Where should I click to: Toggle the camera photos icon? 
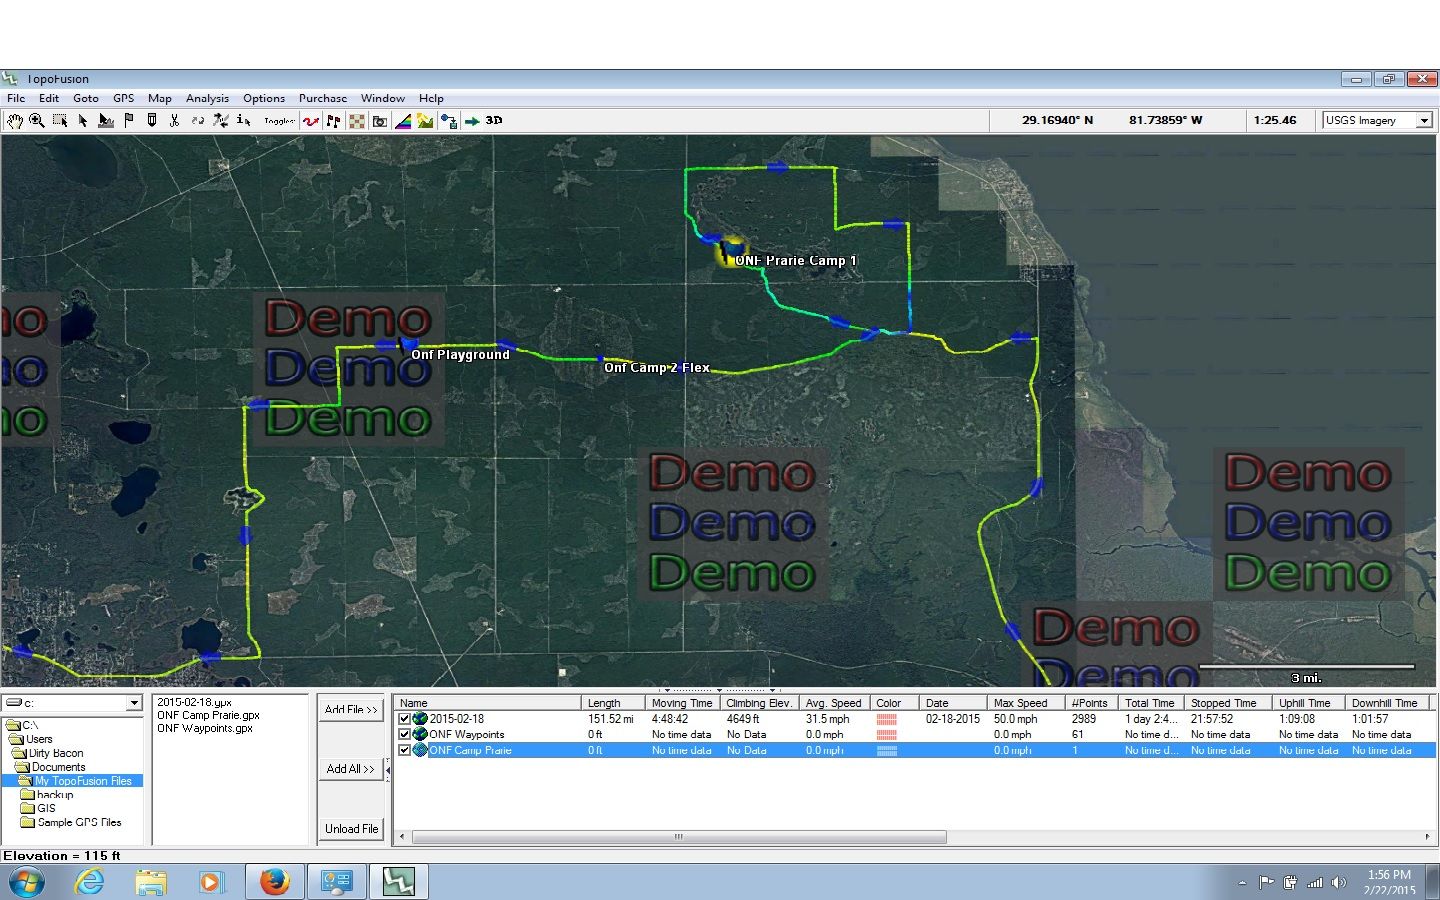coord(380,121)
